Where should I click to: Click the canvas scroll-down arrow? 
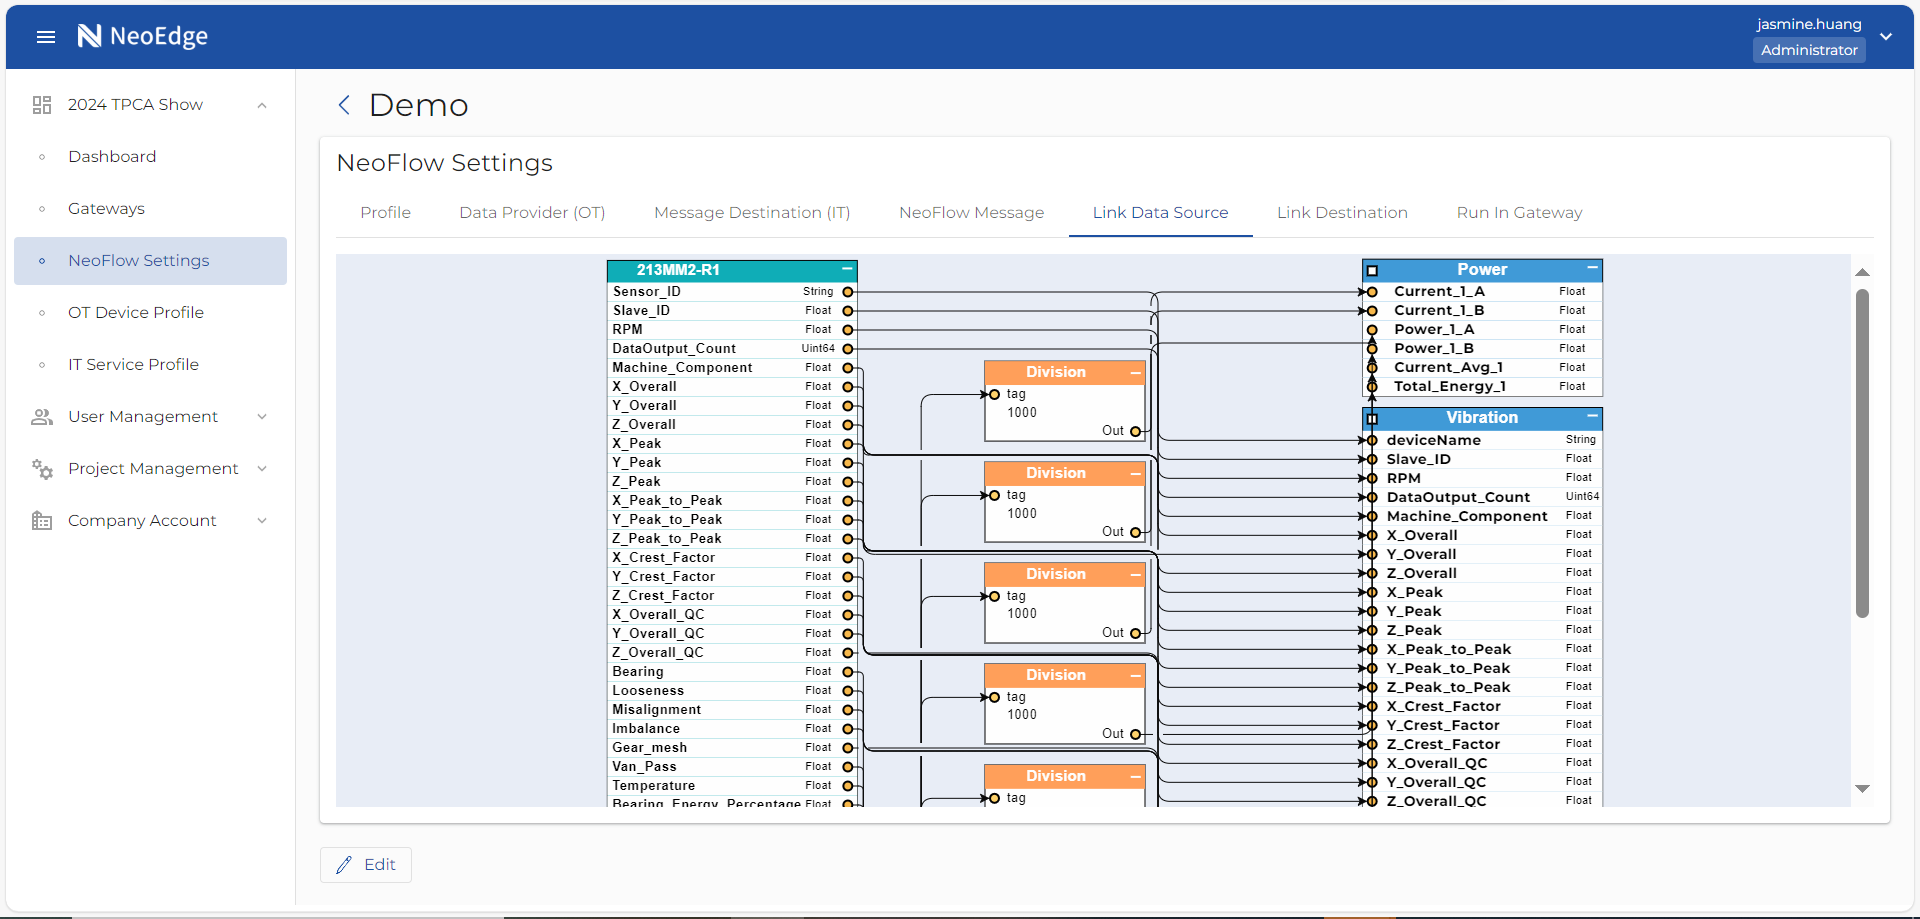tap(1862, 789)
